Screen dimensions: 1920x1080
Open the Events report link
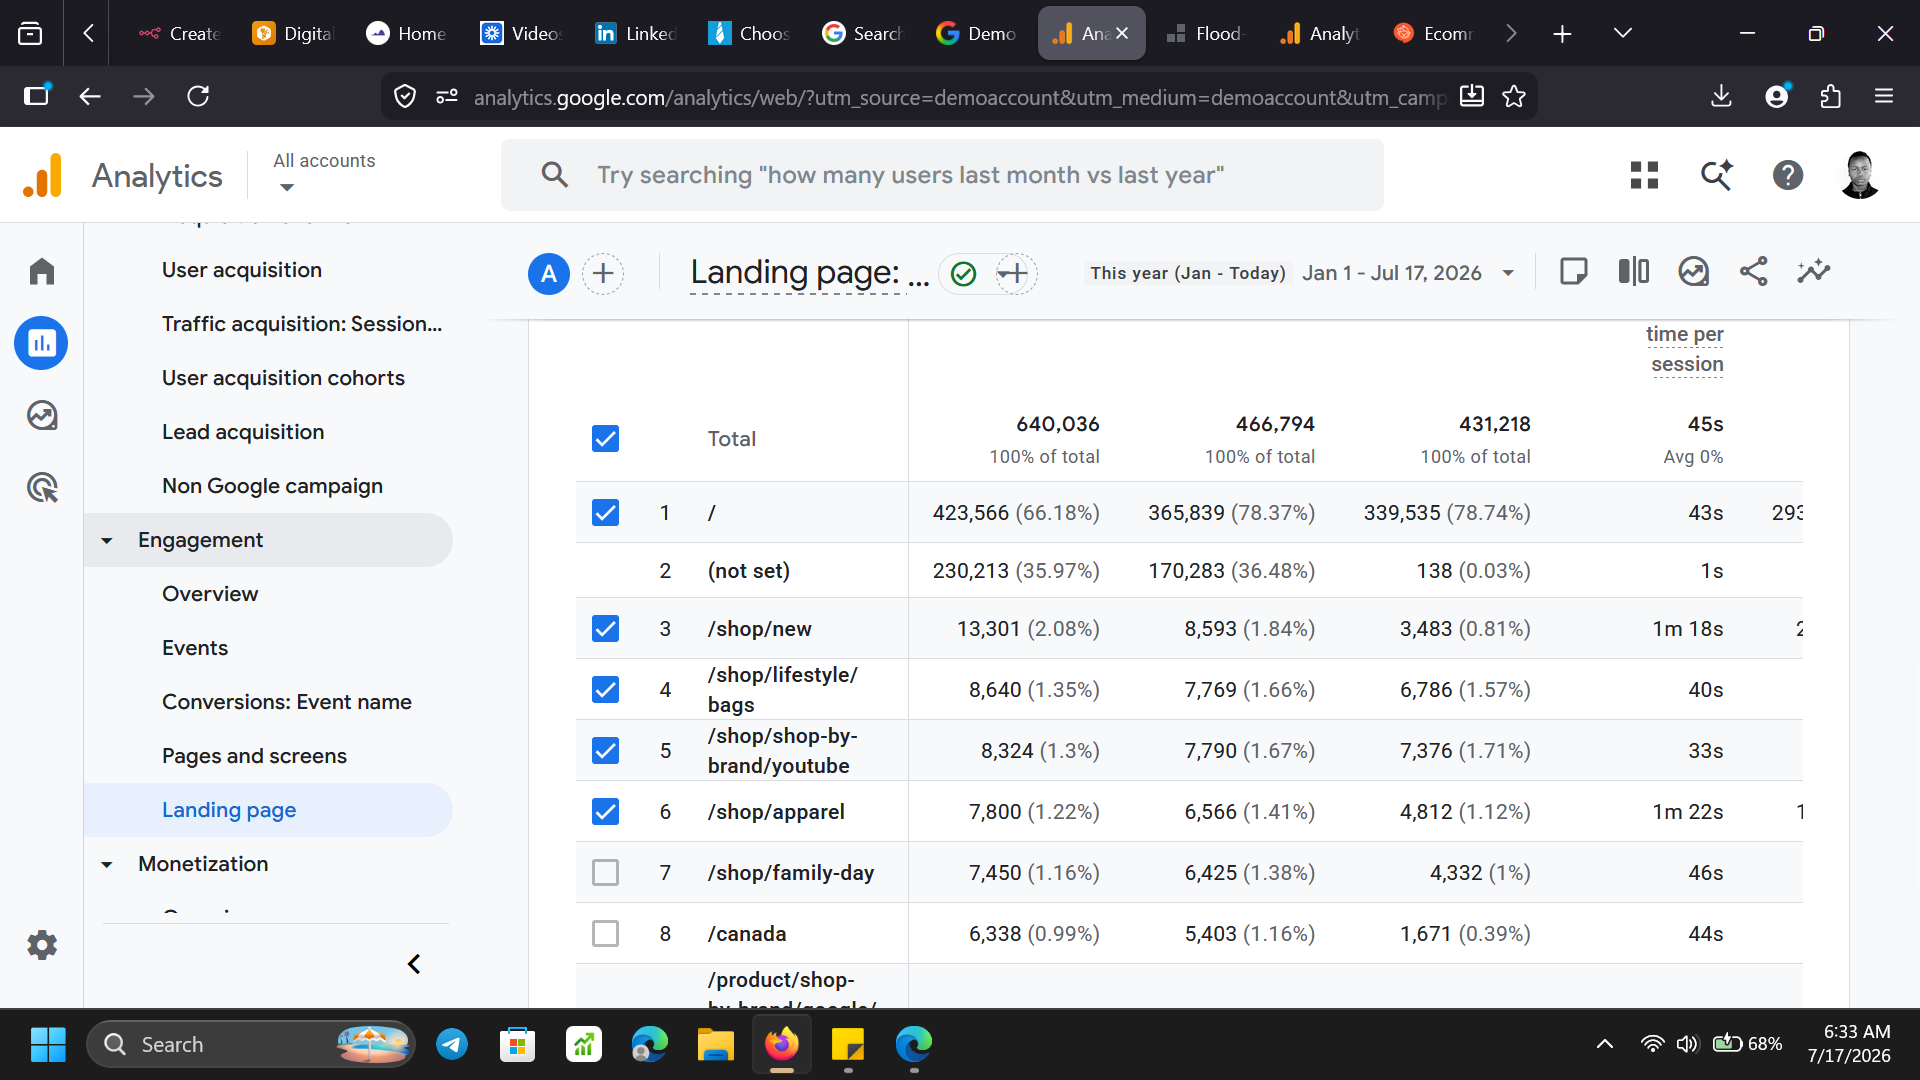pyautogui.click(x=195, y=648)
